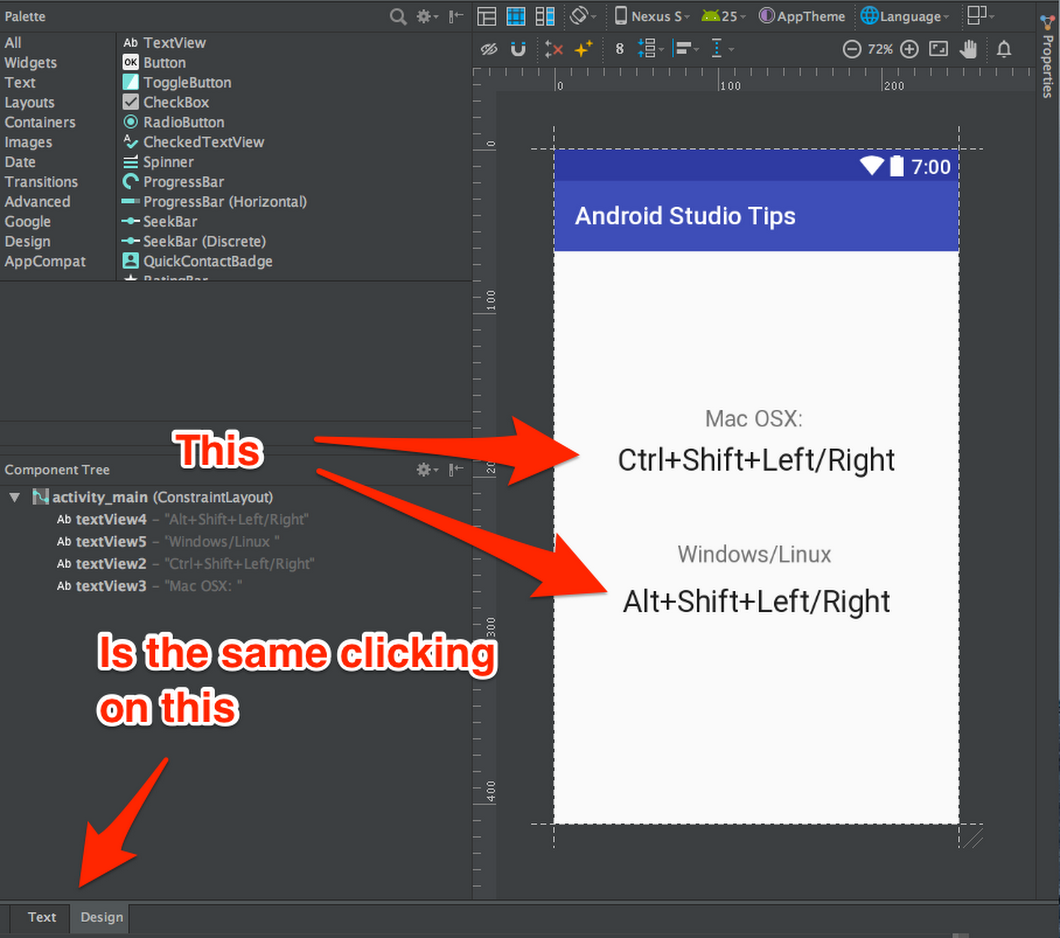This screenshot has height=938, width=1060.
Task: Open the Language dropdown
Action: (x=905, y=16)
